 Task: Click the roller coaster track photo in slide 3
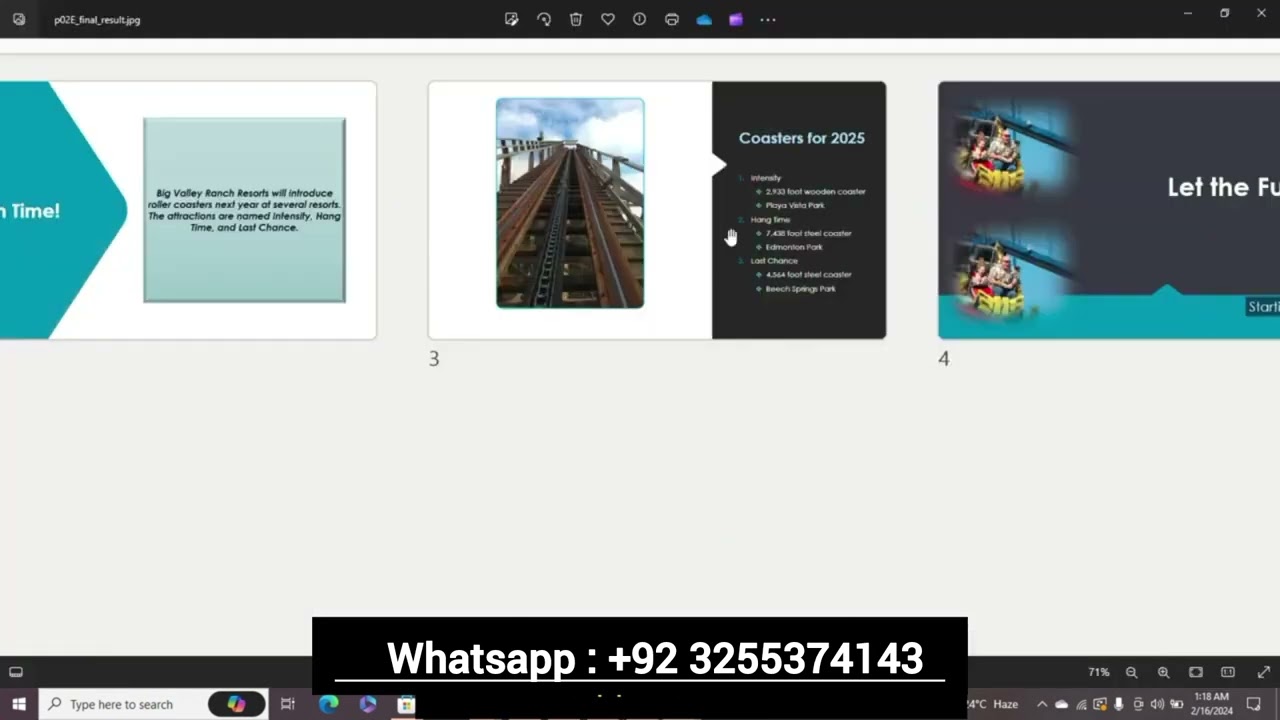click(570, 203)
